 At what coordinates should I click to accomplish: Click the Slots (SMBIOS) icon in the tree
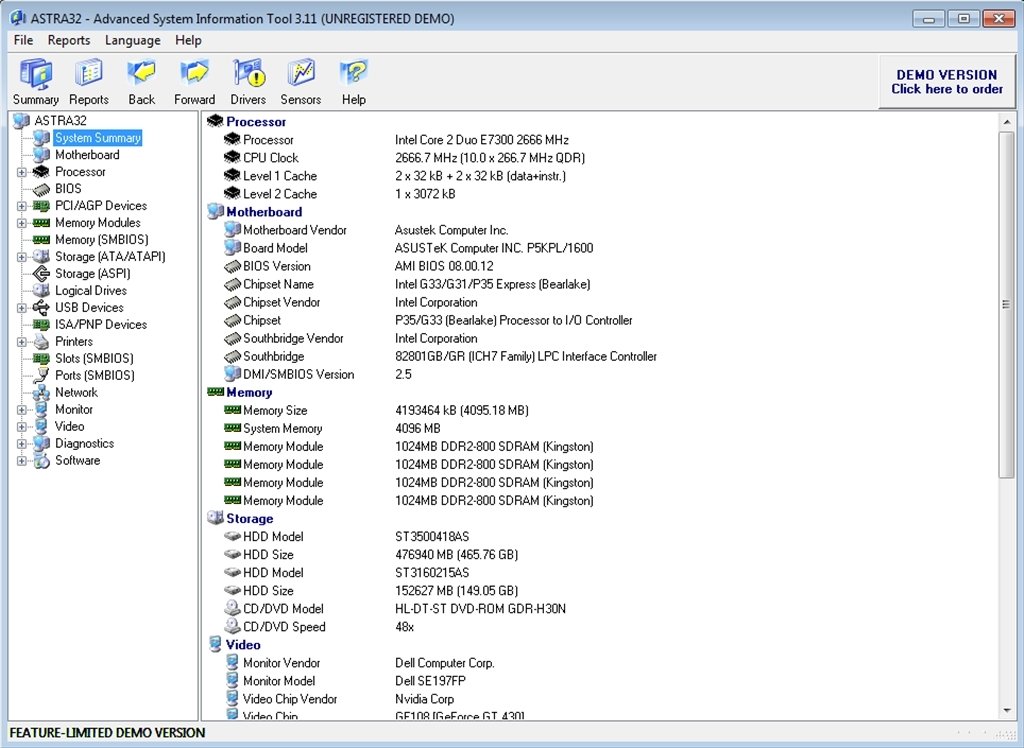coord(41,359)
